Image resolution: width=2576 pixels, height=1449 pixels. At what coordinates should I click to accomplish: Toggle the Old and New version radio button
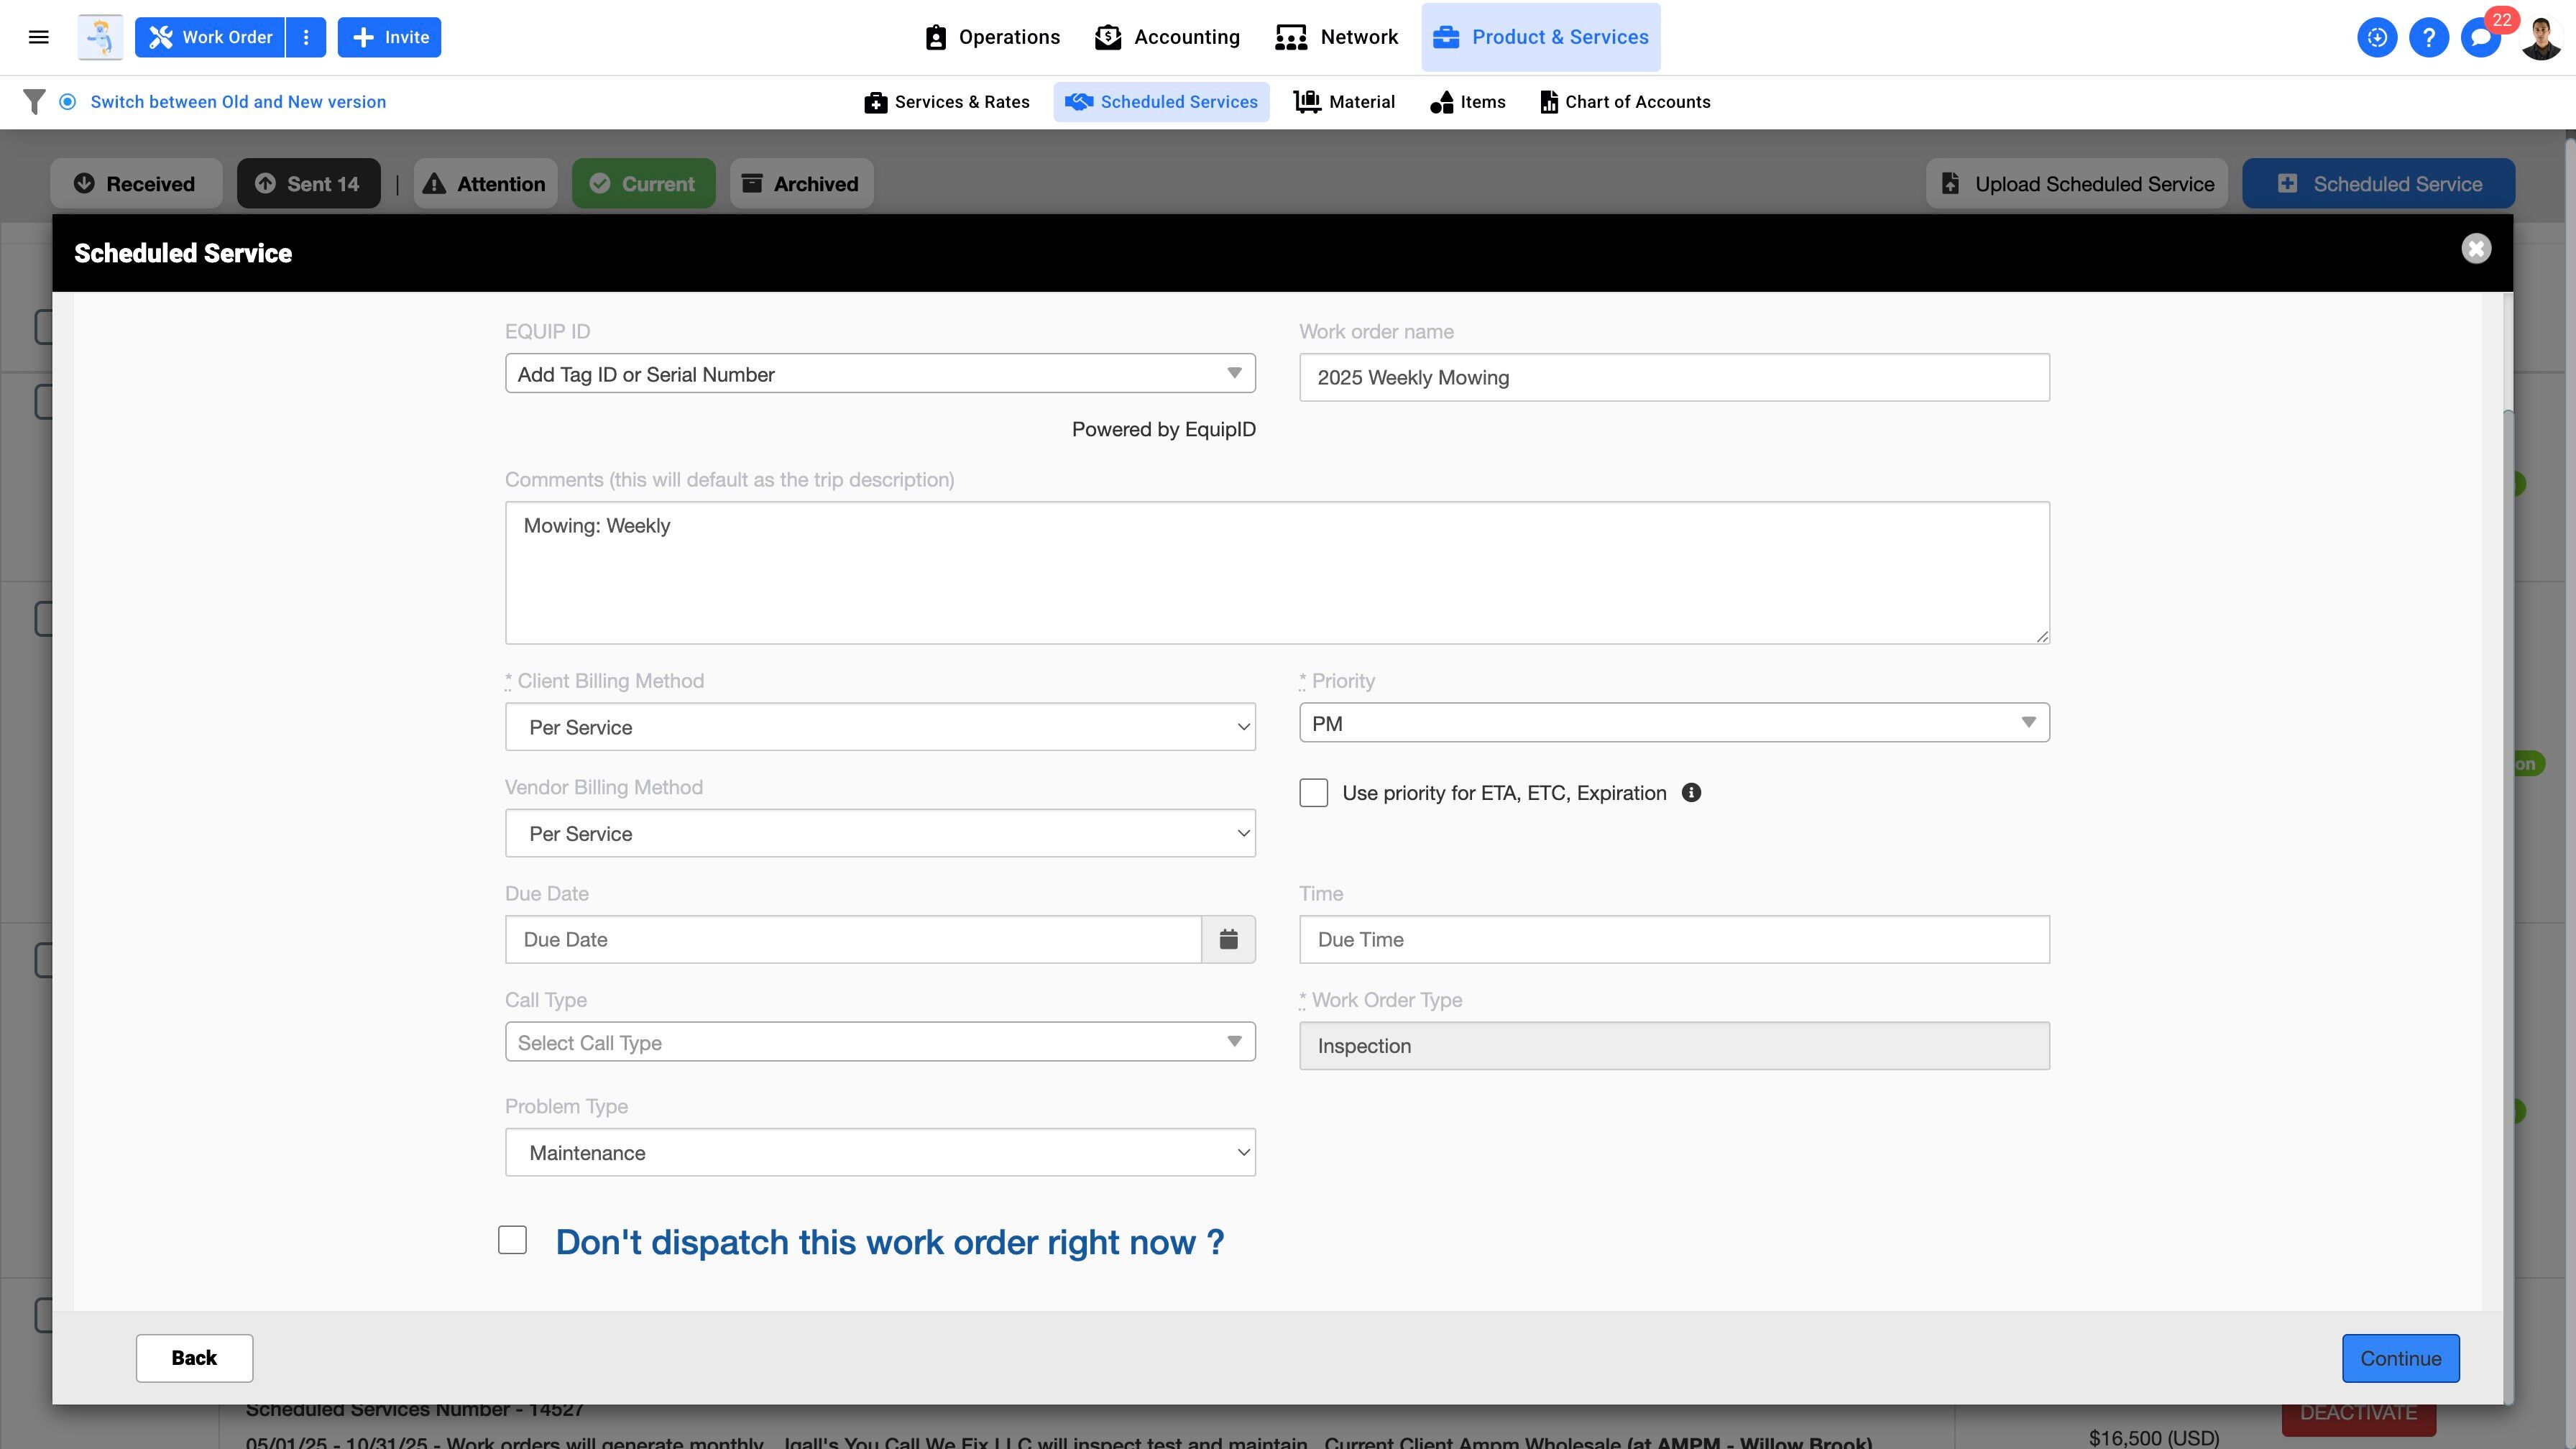click(67, 102)
